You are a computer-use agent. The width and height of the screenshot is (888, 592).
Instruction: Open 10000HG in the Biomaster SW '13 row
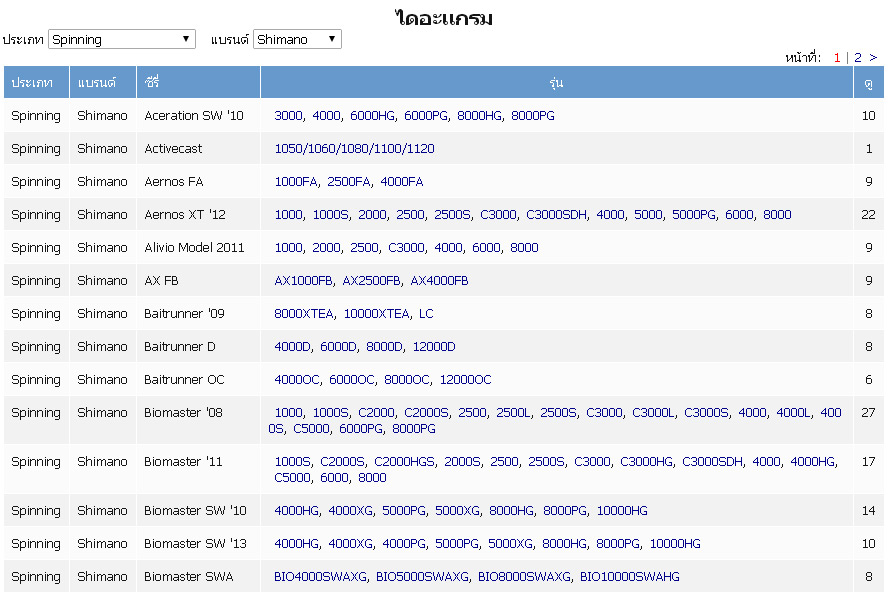[x=674, y=544]
